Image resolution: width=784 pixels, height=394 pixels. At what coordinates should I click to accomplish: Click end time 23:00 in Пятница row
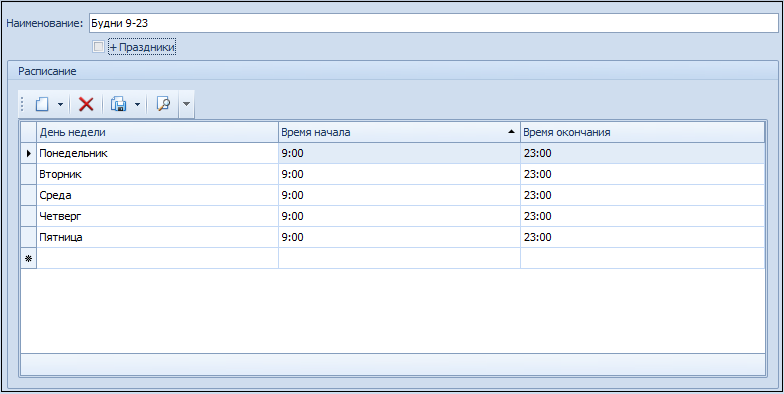(642, 238)
